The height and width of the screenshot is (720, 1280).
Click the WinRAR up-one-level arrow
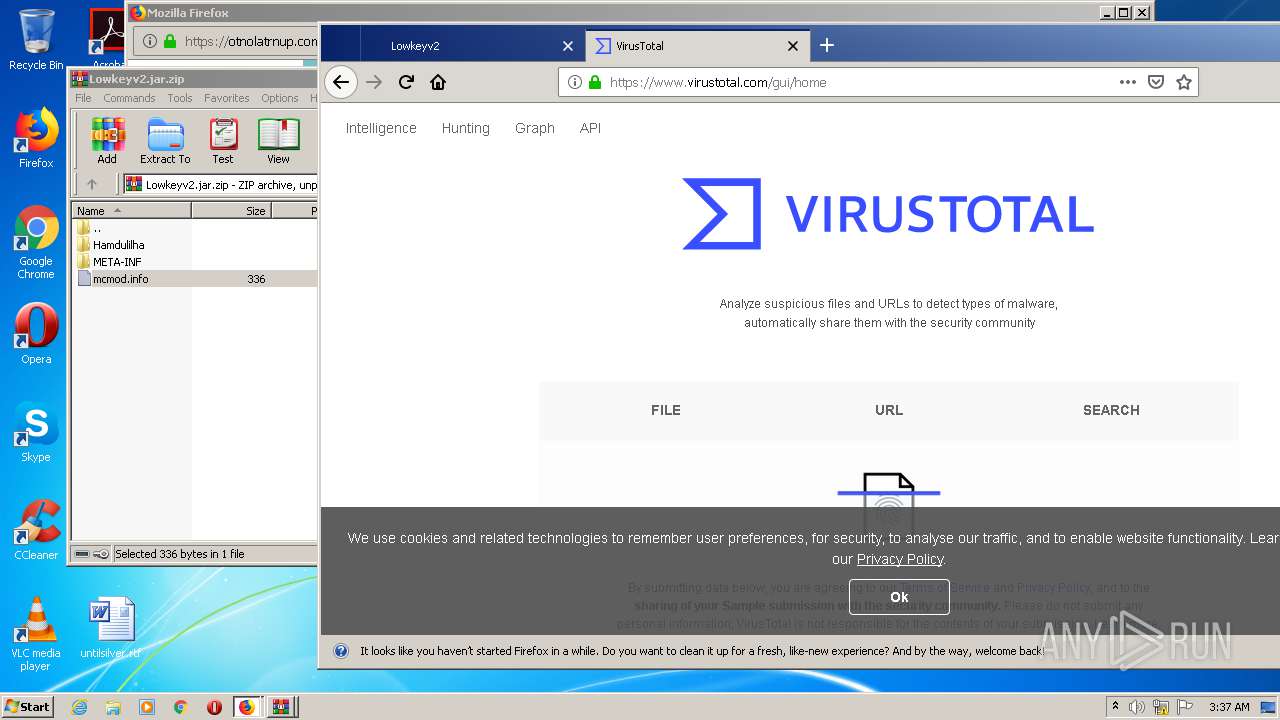92,184
